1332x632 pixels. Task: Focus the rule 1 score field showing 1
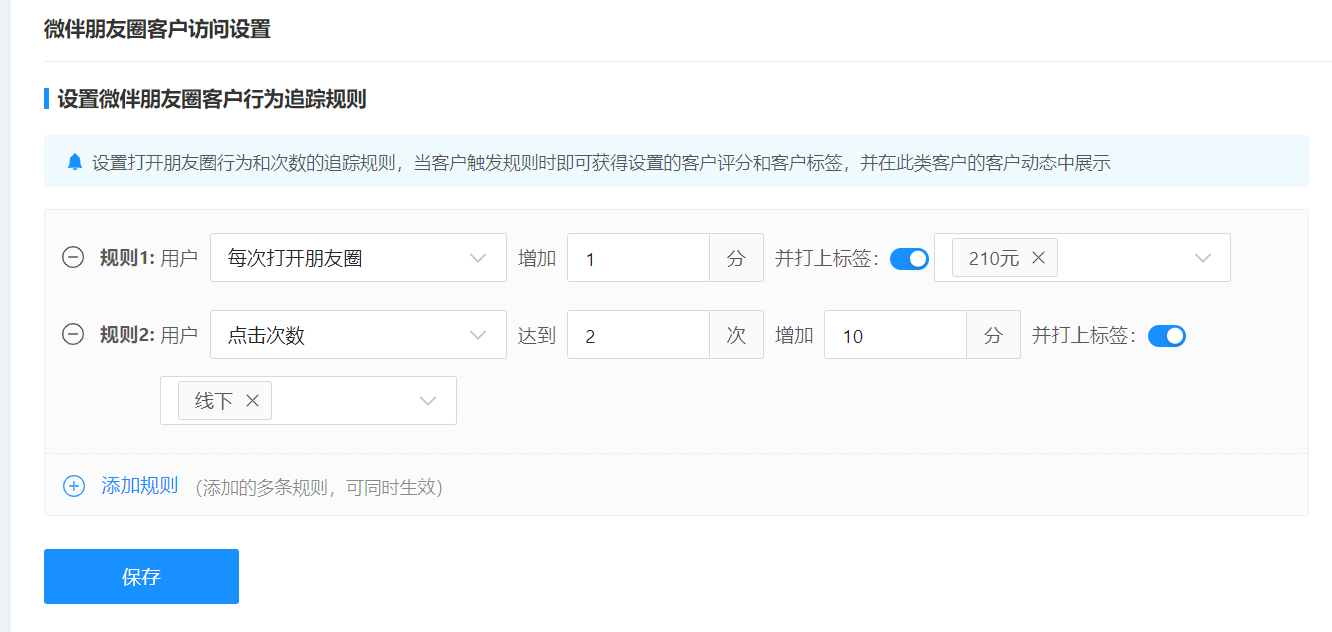pos(638,259)
